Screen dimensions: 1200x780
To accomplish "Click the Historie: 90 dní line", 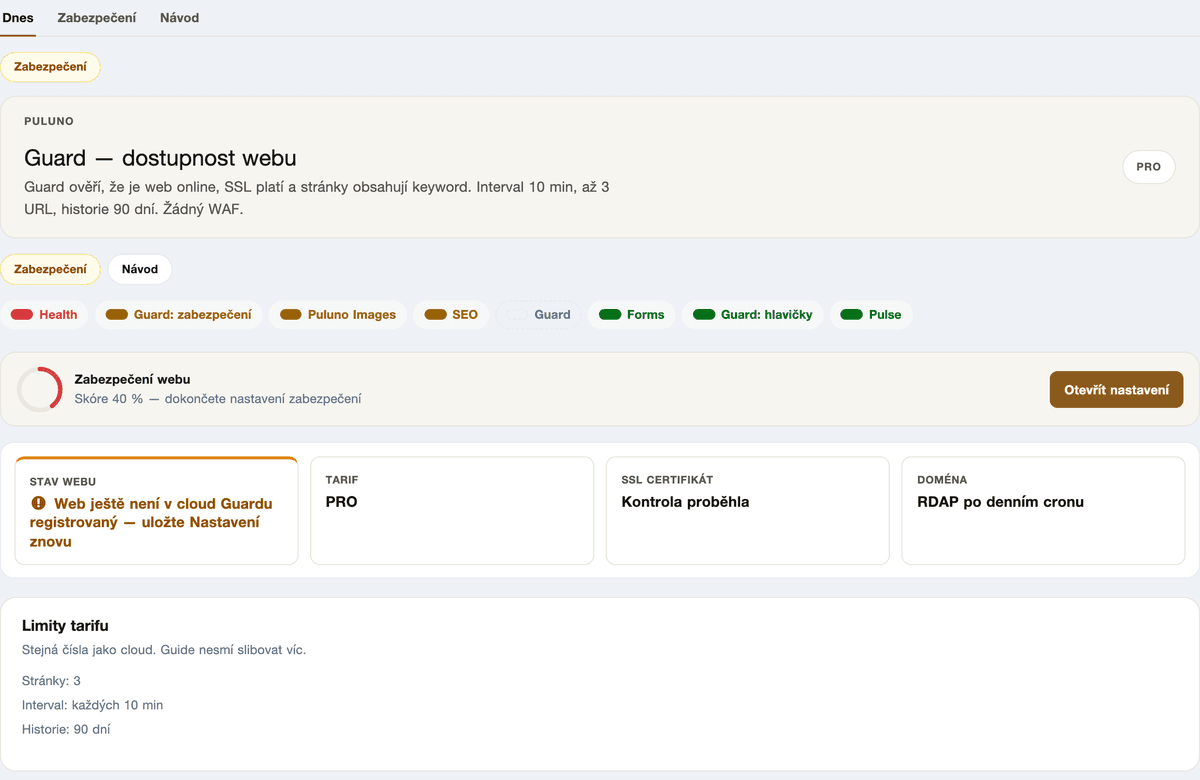I will click(66, 729).
